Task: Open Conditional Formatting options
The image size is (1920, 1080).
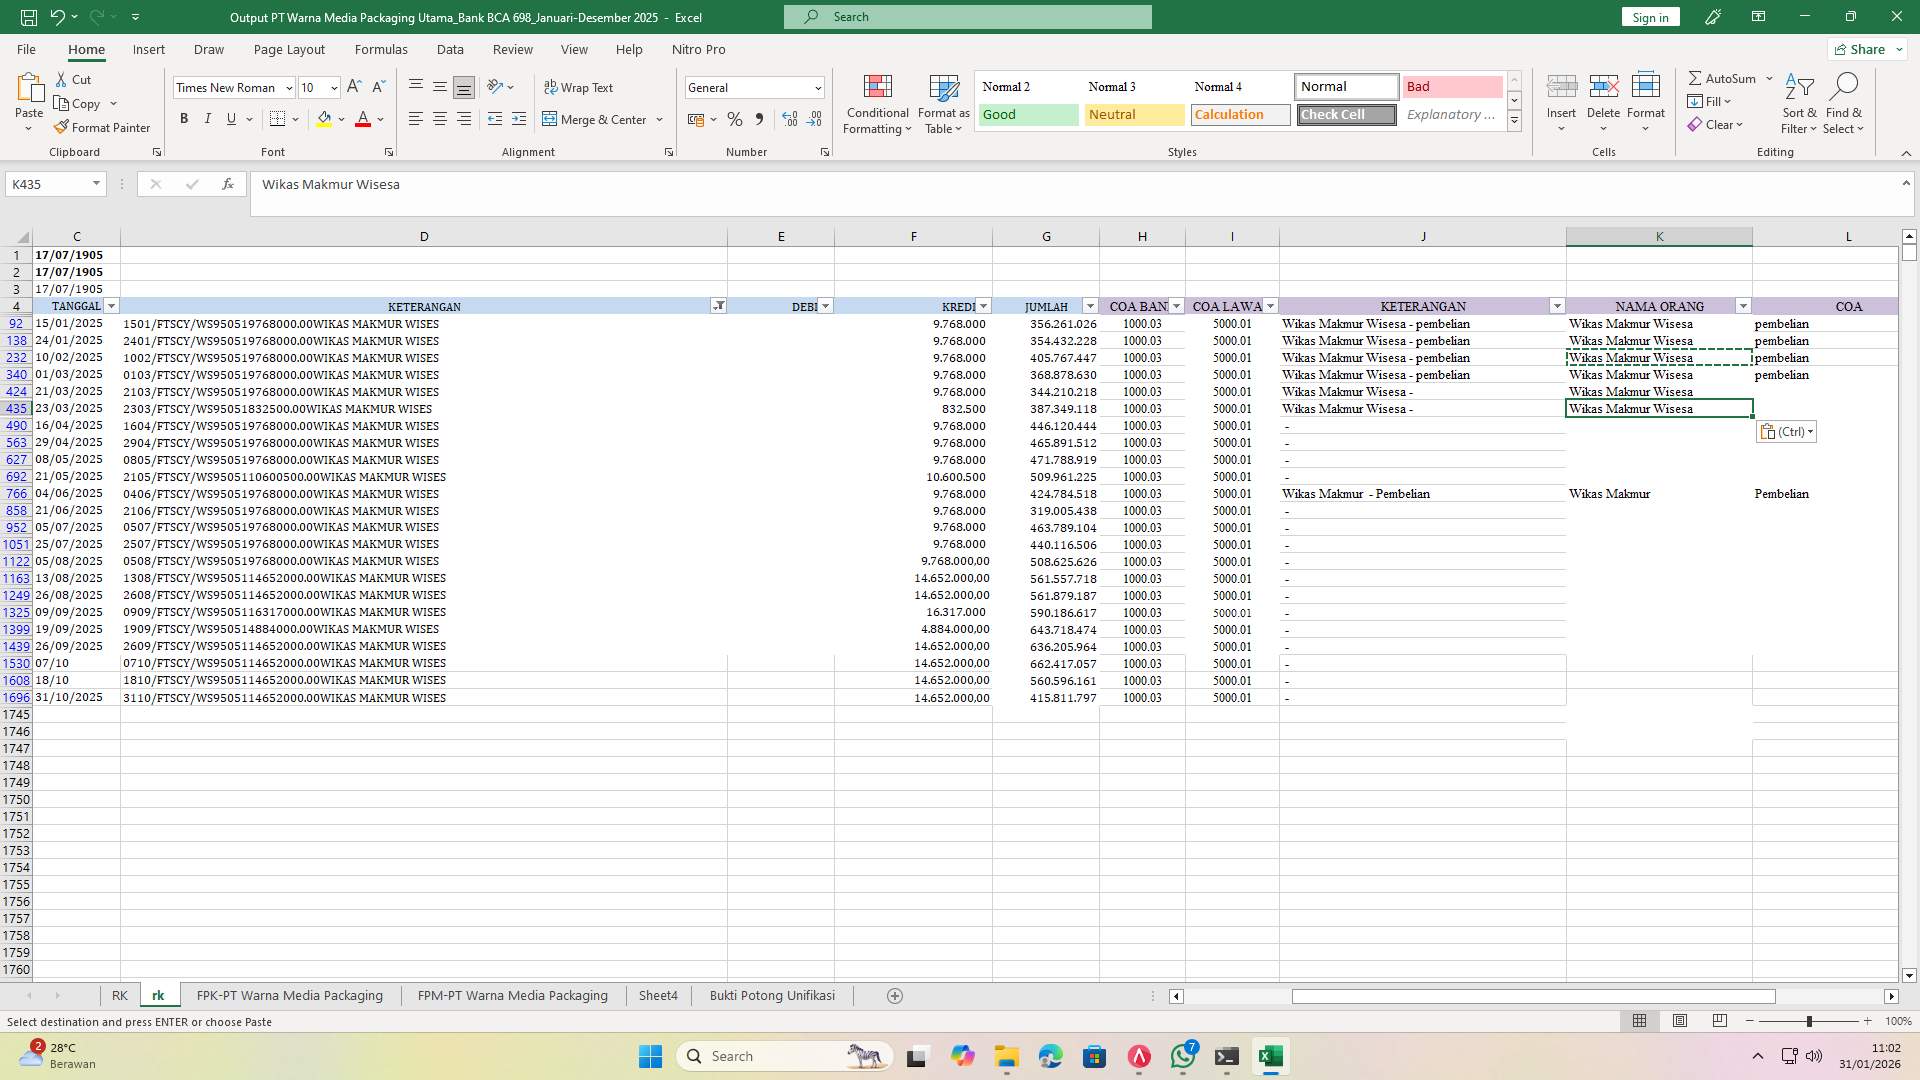Action: pos(877,103)
